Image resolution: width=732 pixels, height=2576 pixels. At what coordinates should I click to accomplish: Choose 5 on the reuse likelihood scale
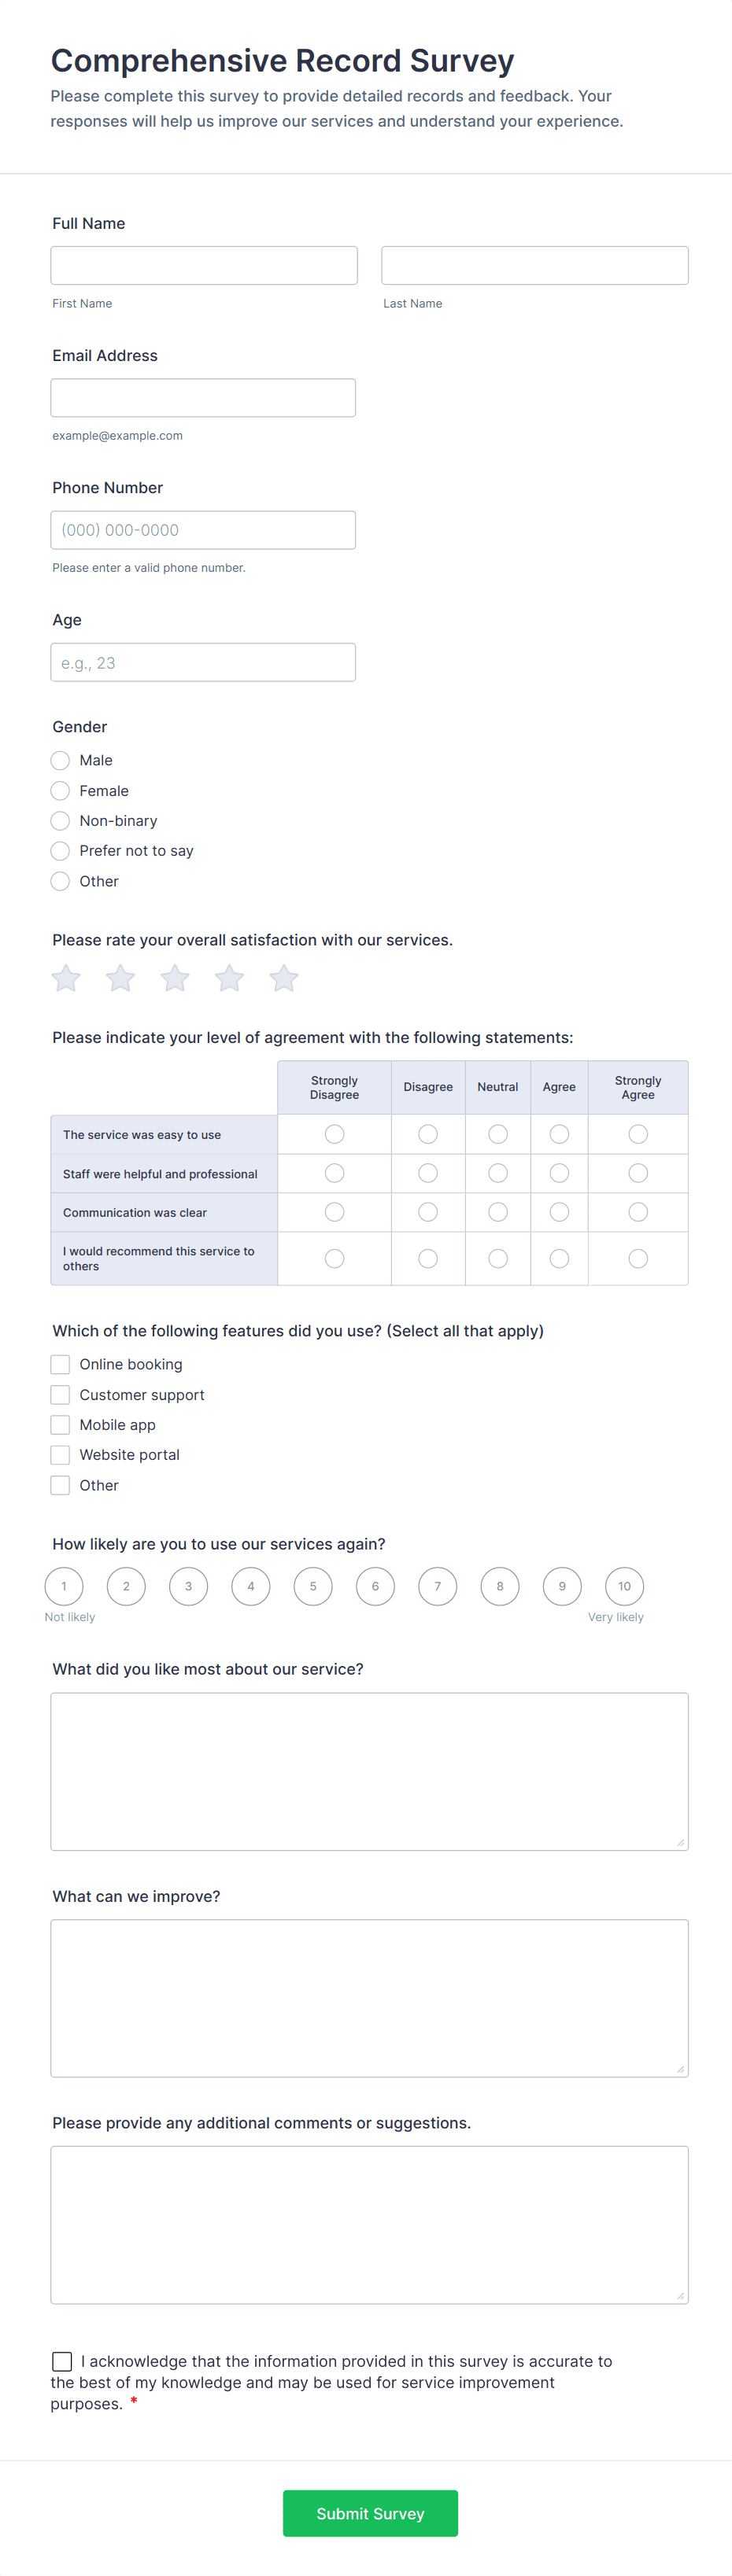[x=312, y=1586]
